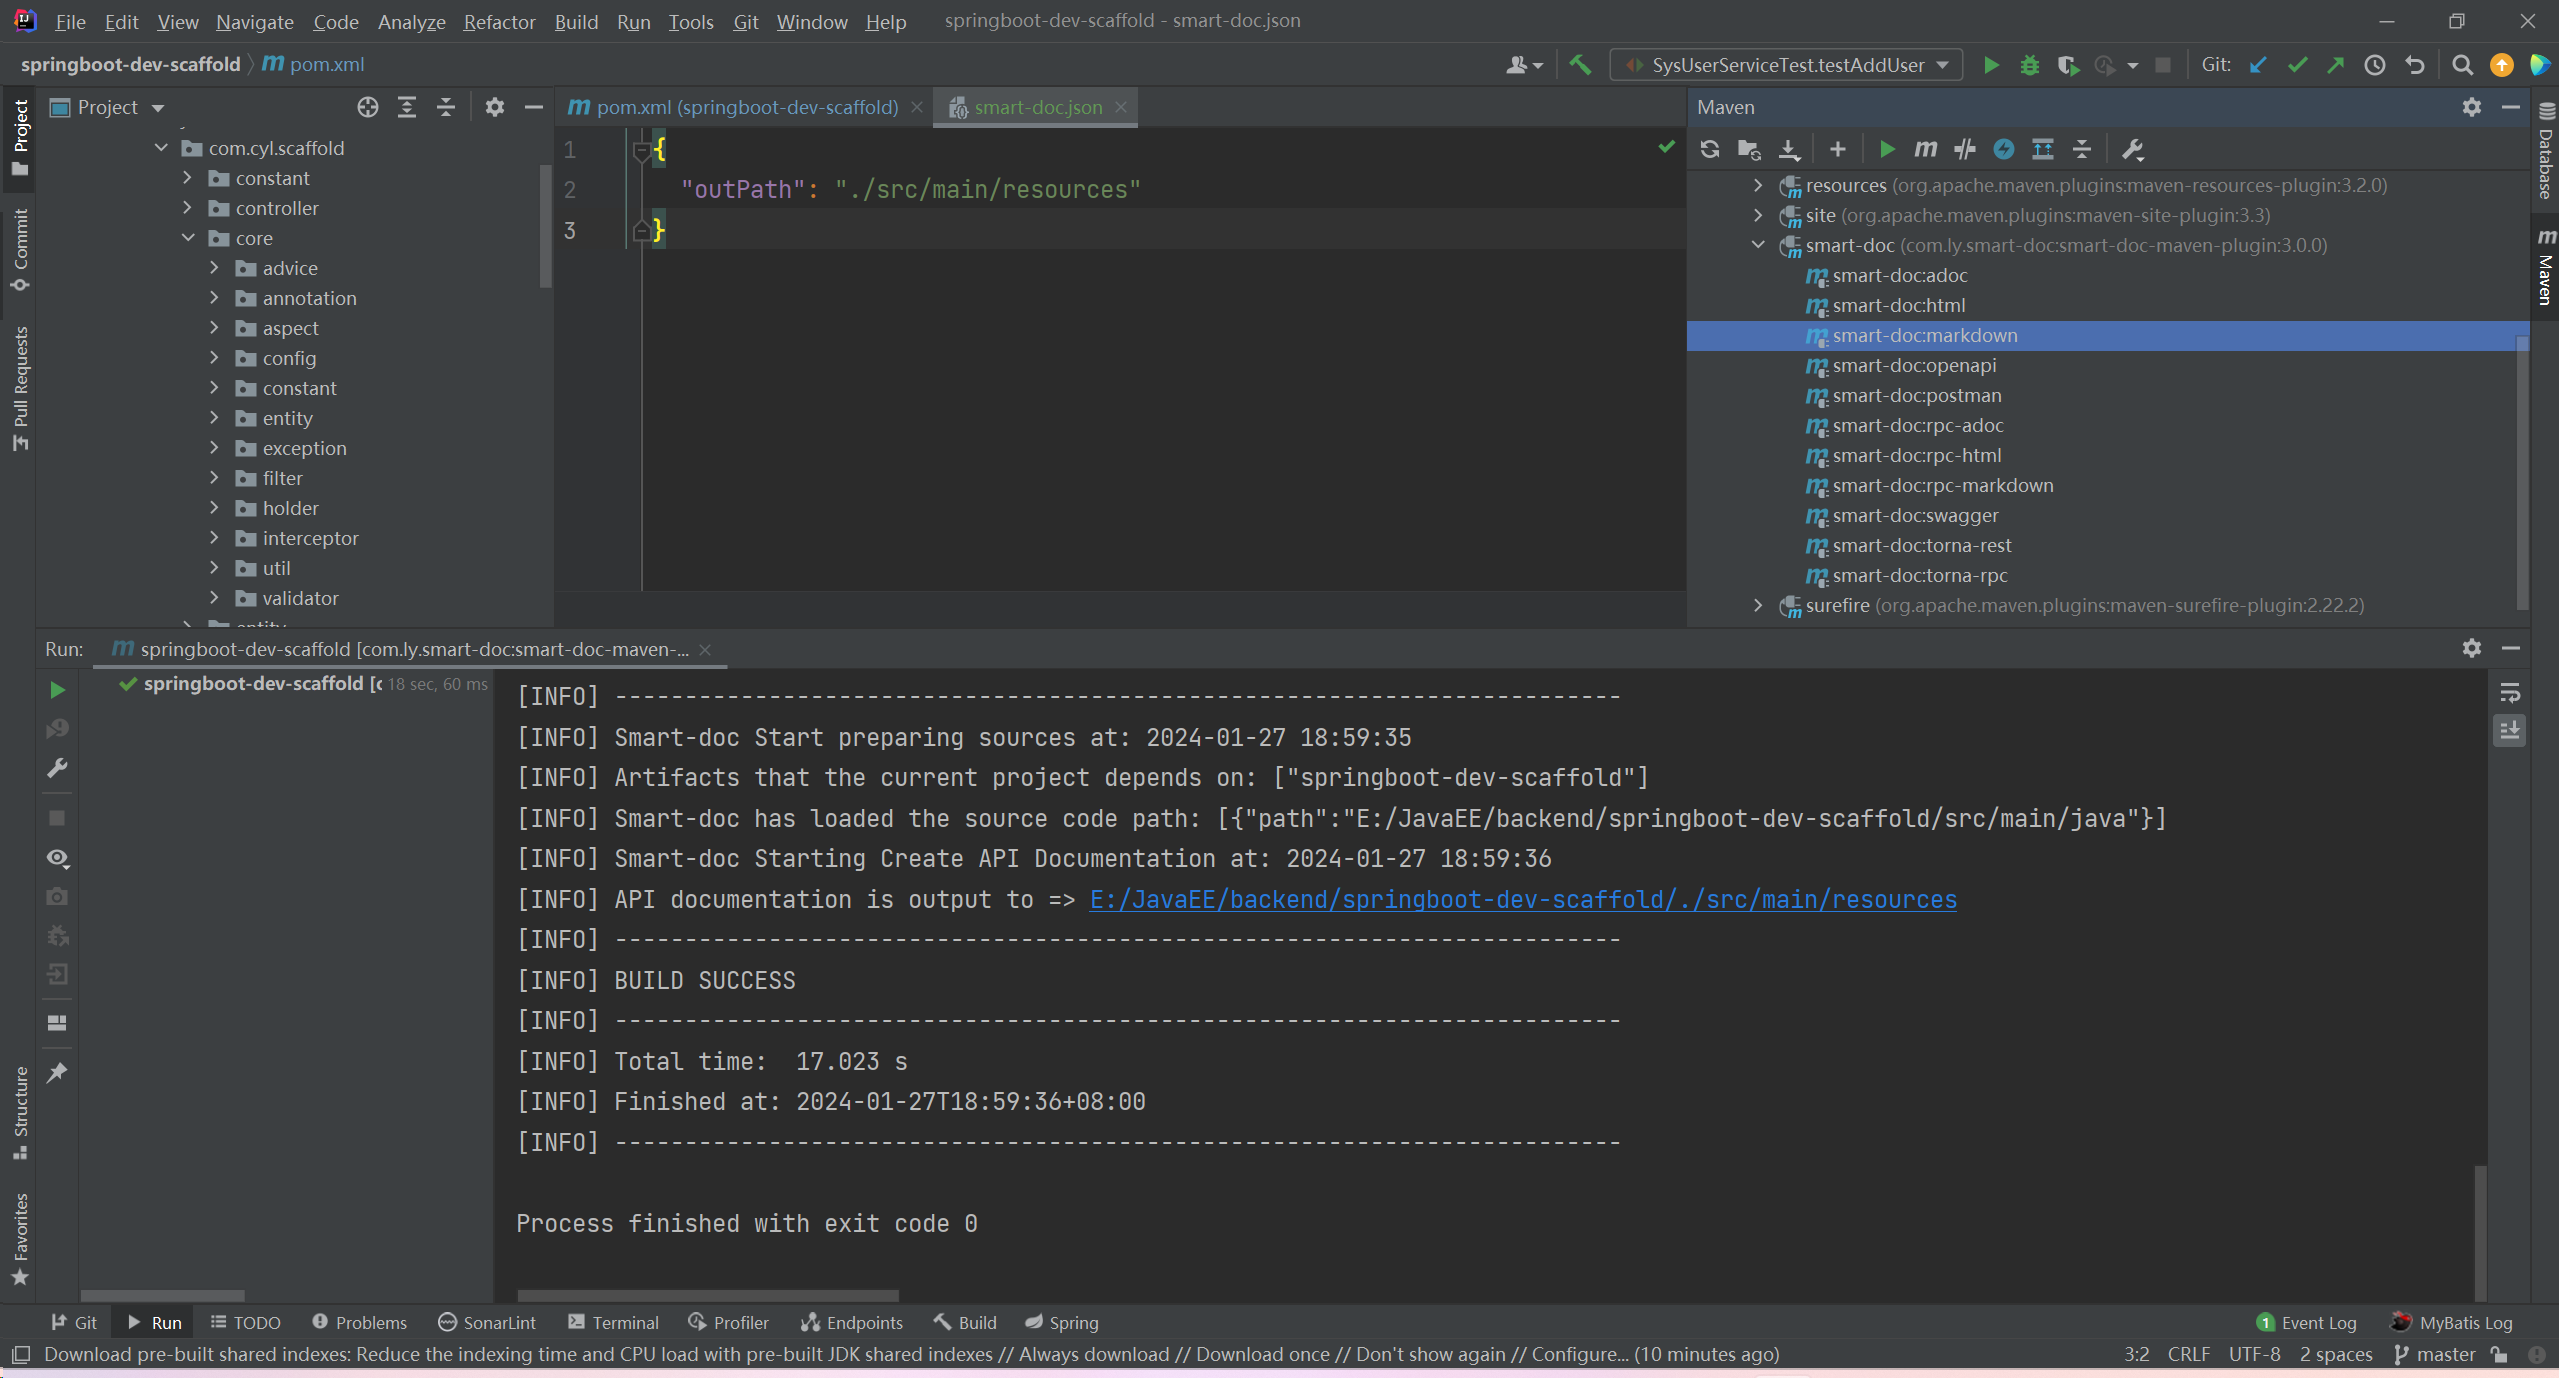This screenshot has height=1378, width=2559.
Task: Click the Refresh Maven projects icon
Action: pos(1711,149)
